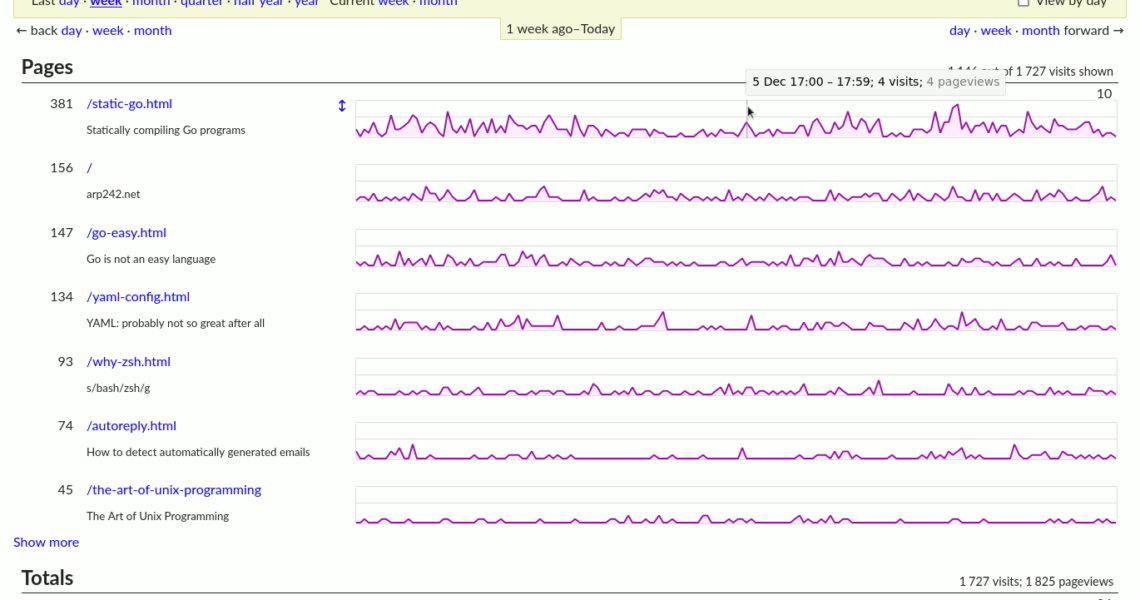Image resolution: width=1140 pixels, height=600 pixels.
Task: Open /the-art-of-unix-programming page link
Action: click(174, 489)
